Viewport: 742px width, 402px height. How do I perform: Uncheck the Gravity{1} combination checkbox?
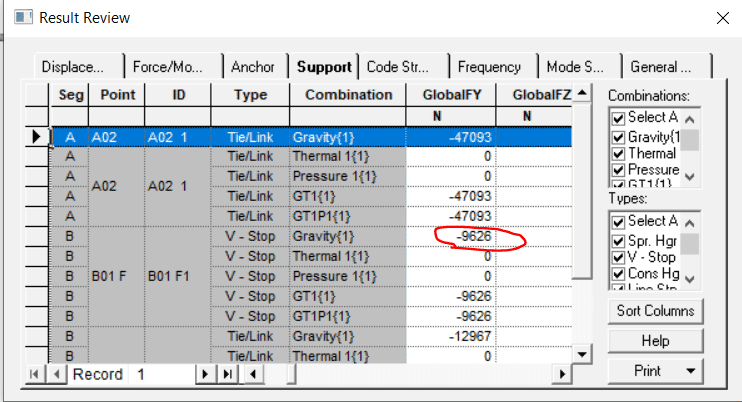(618, 137)
